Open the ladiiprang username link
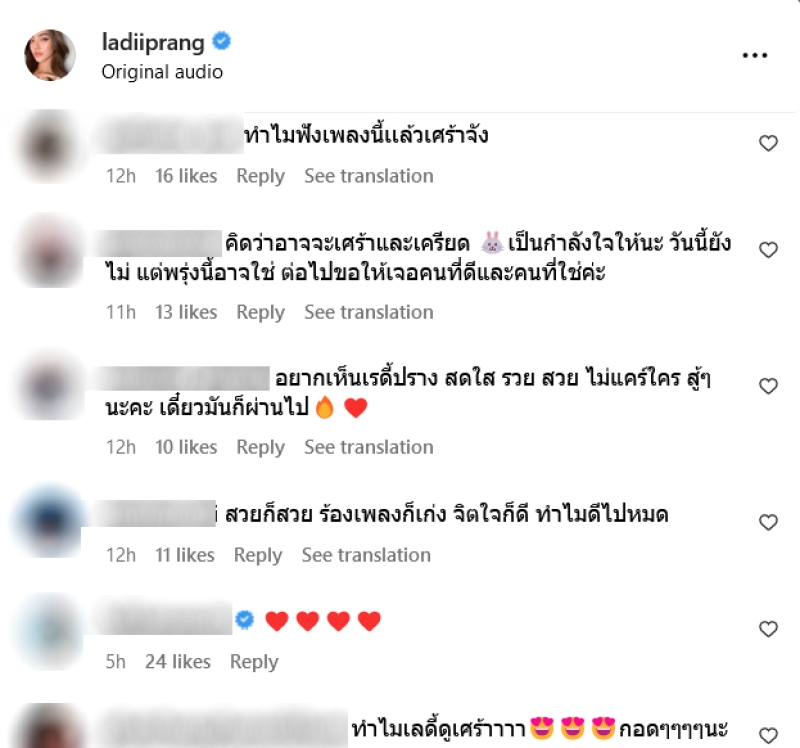The width and height of the screenshot is (800, 748). [153, 42]
